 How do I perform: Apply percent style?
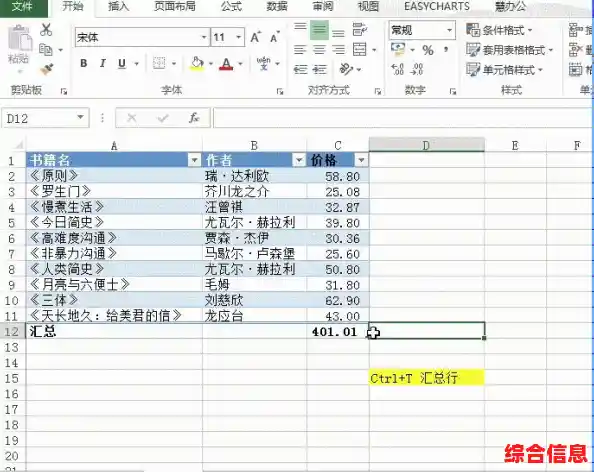(428, 50)
